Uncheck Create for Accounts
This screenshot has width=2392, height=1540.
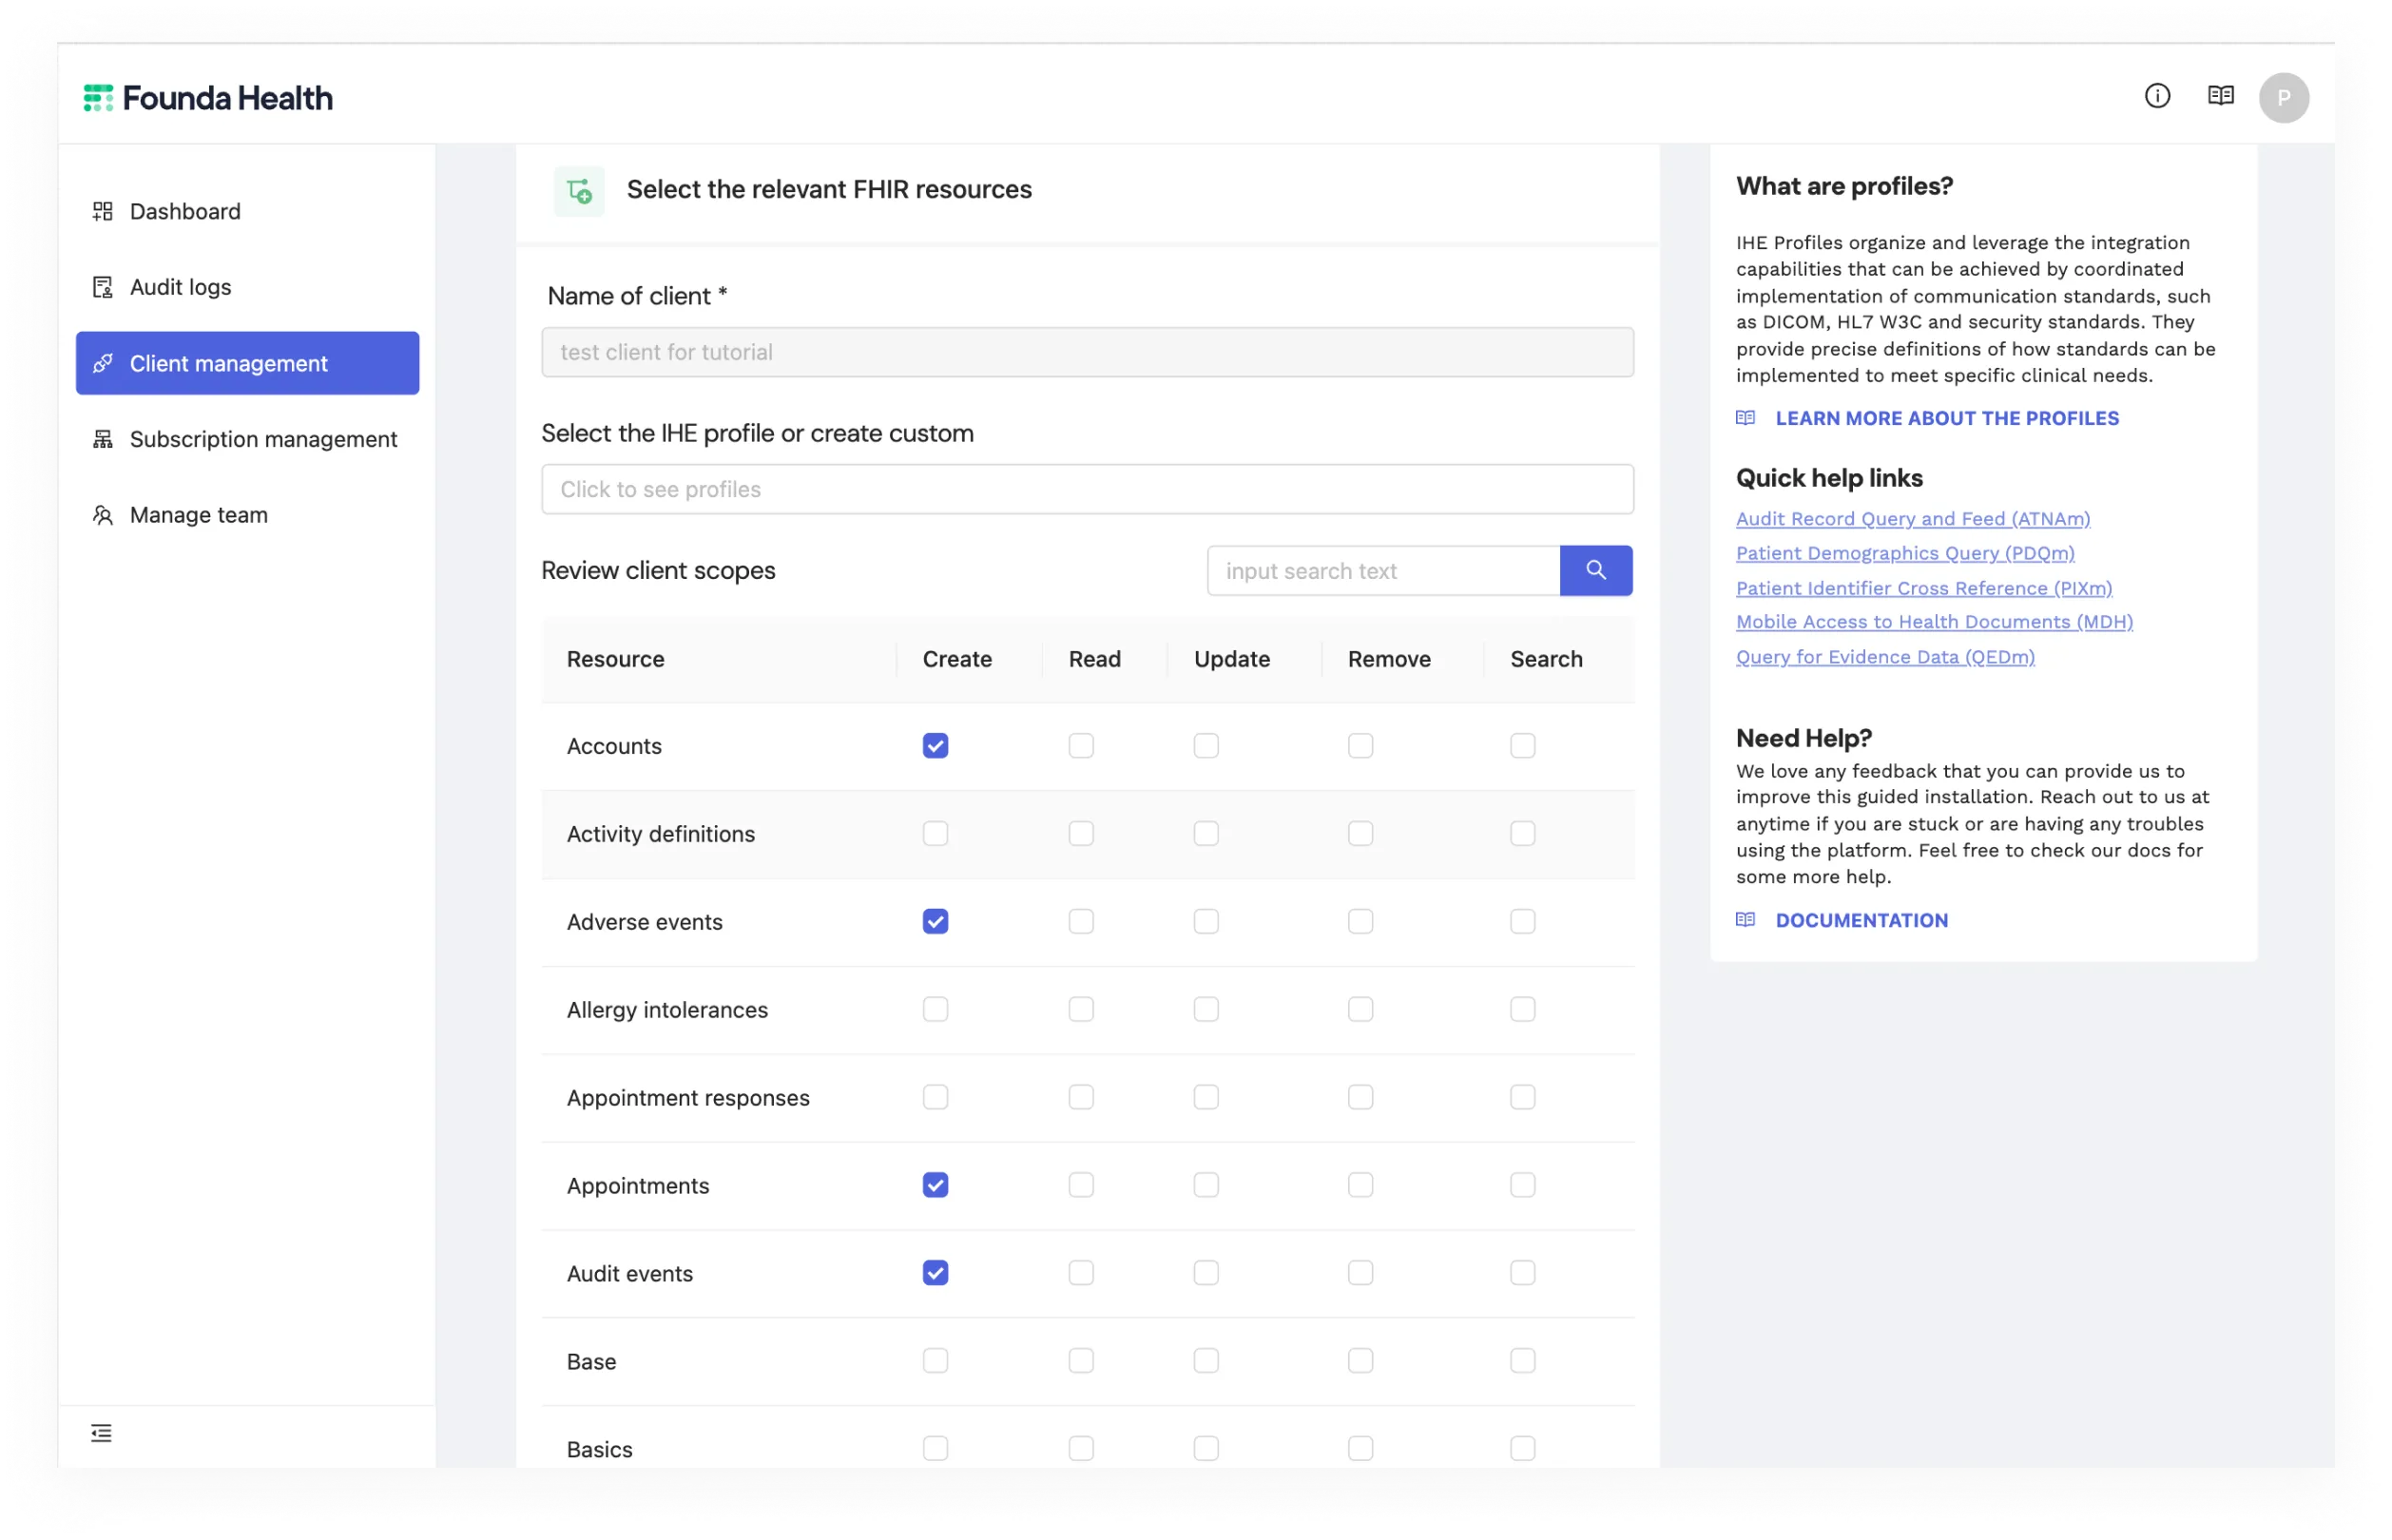click(935, 746)
